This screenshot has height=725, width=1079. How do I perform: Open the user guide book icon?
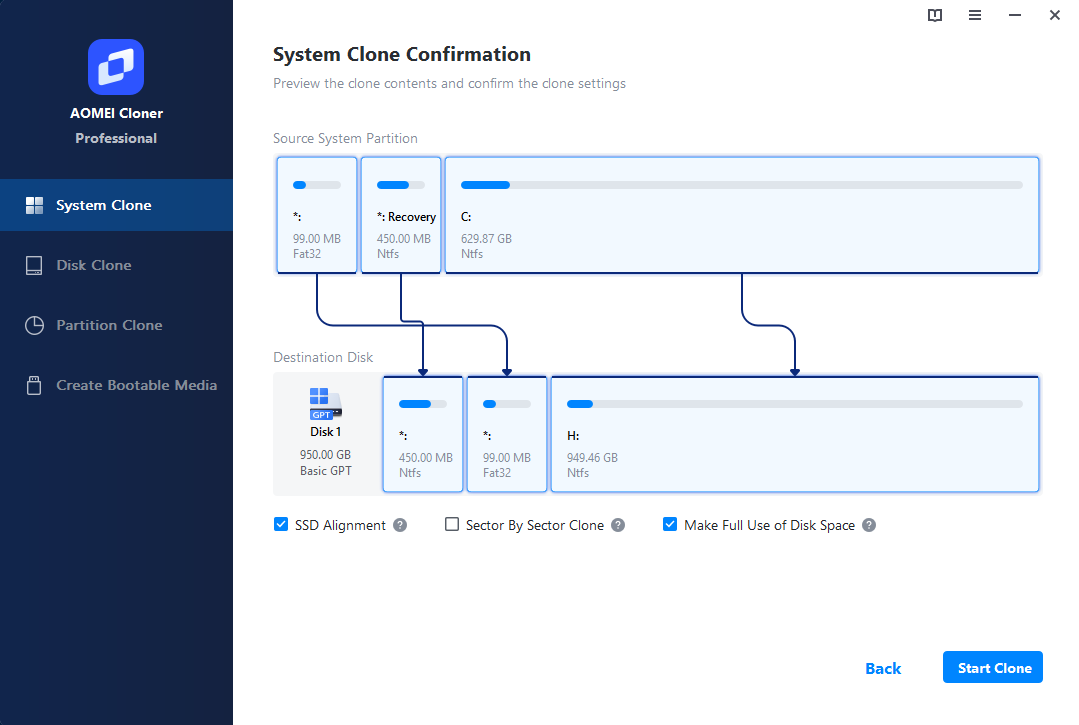tap(934, 15)
